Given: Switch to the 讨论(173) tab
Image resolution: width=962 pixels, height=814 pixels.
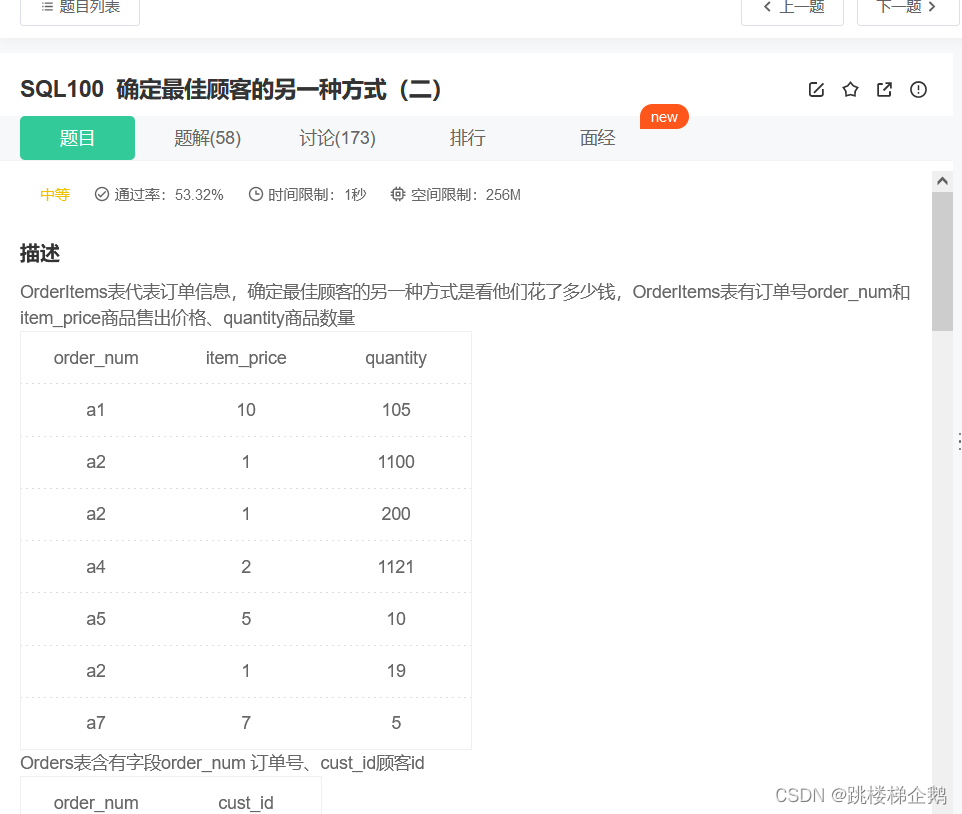Looking at the screenshot, I should click(337, 138).
